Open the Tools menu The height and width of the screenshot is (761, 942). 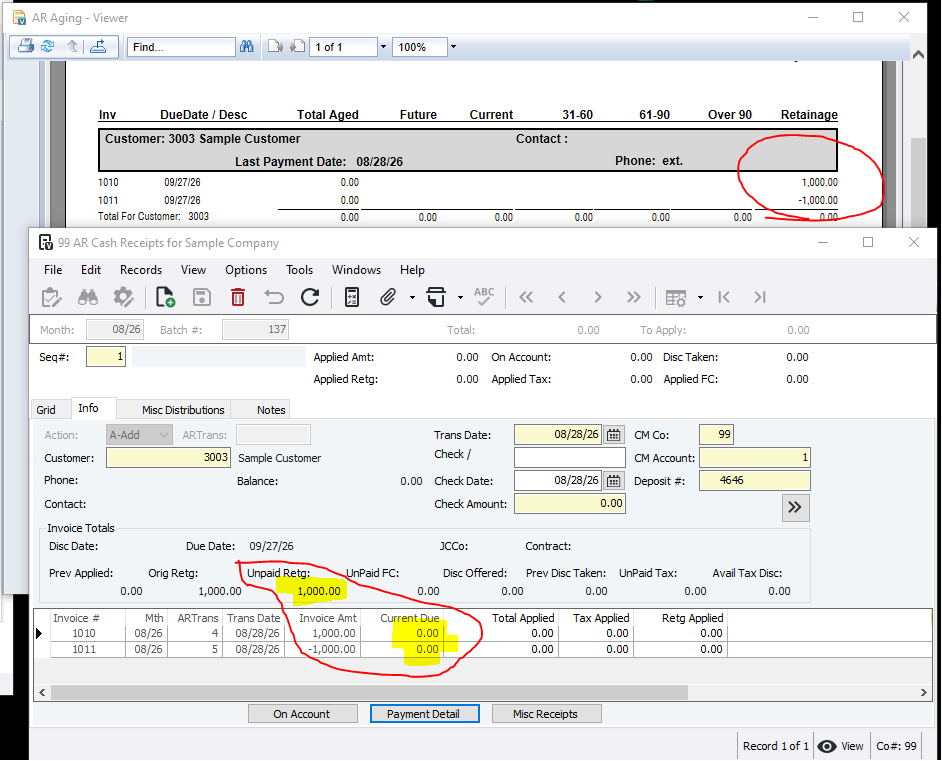point(299,270)
